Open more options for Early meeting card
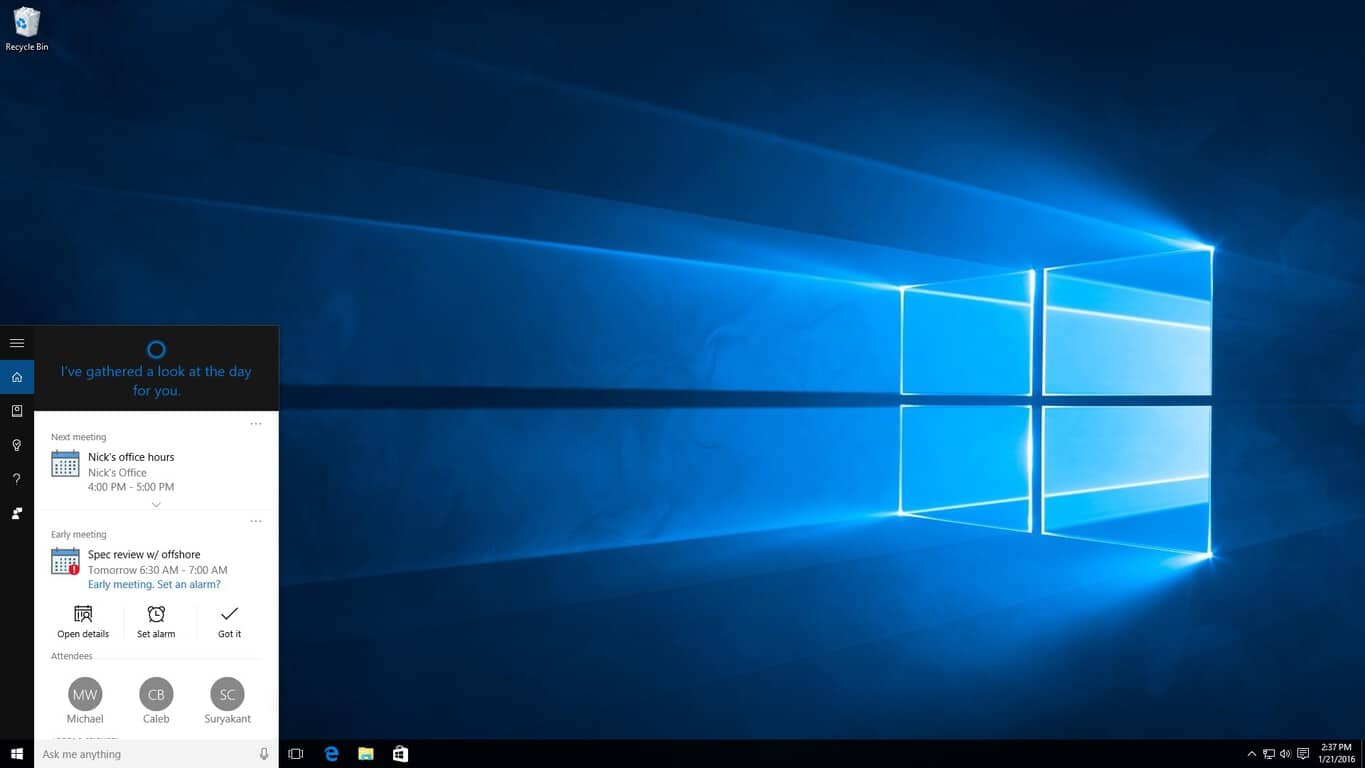The height and width of the screenshot is (768, 1365). click(256, 521)
